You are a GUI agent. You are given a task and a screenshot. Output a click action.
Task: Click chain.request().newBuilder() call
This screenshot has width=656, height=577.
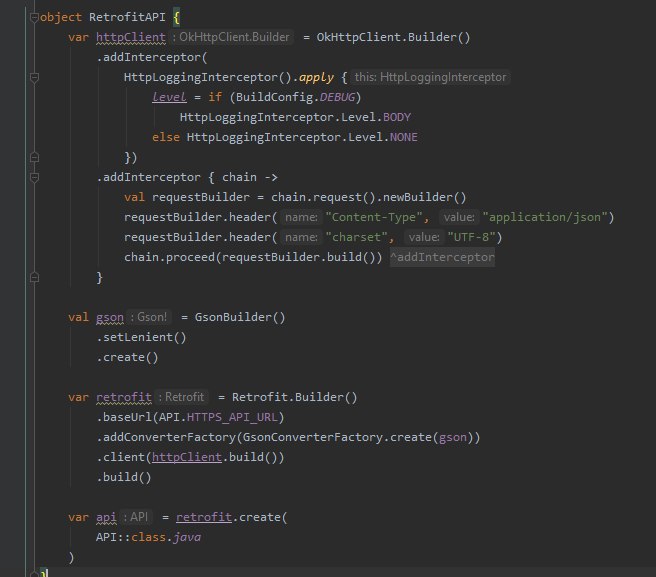coord(368,197)
